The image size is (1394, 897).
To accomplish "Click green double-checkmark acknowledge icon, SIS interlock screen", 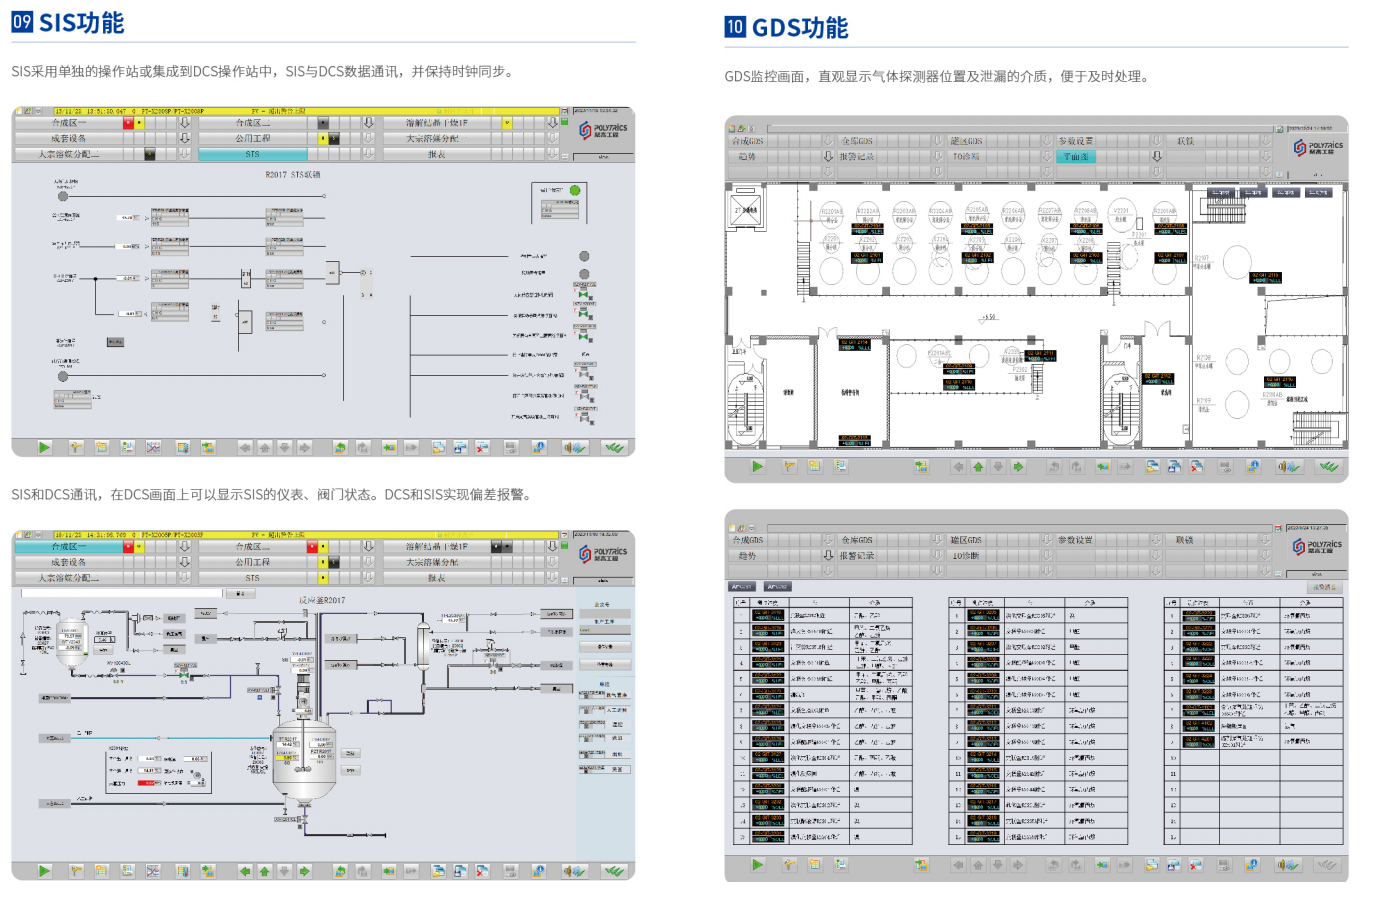I will [x=614, y=447].
